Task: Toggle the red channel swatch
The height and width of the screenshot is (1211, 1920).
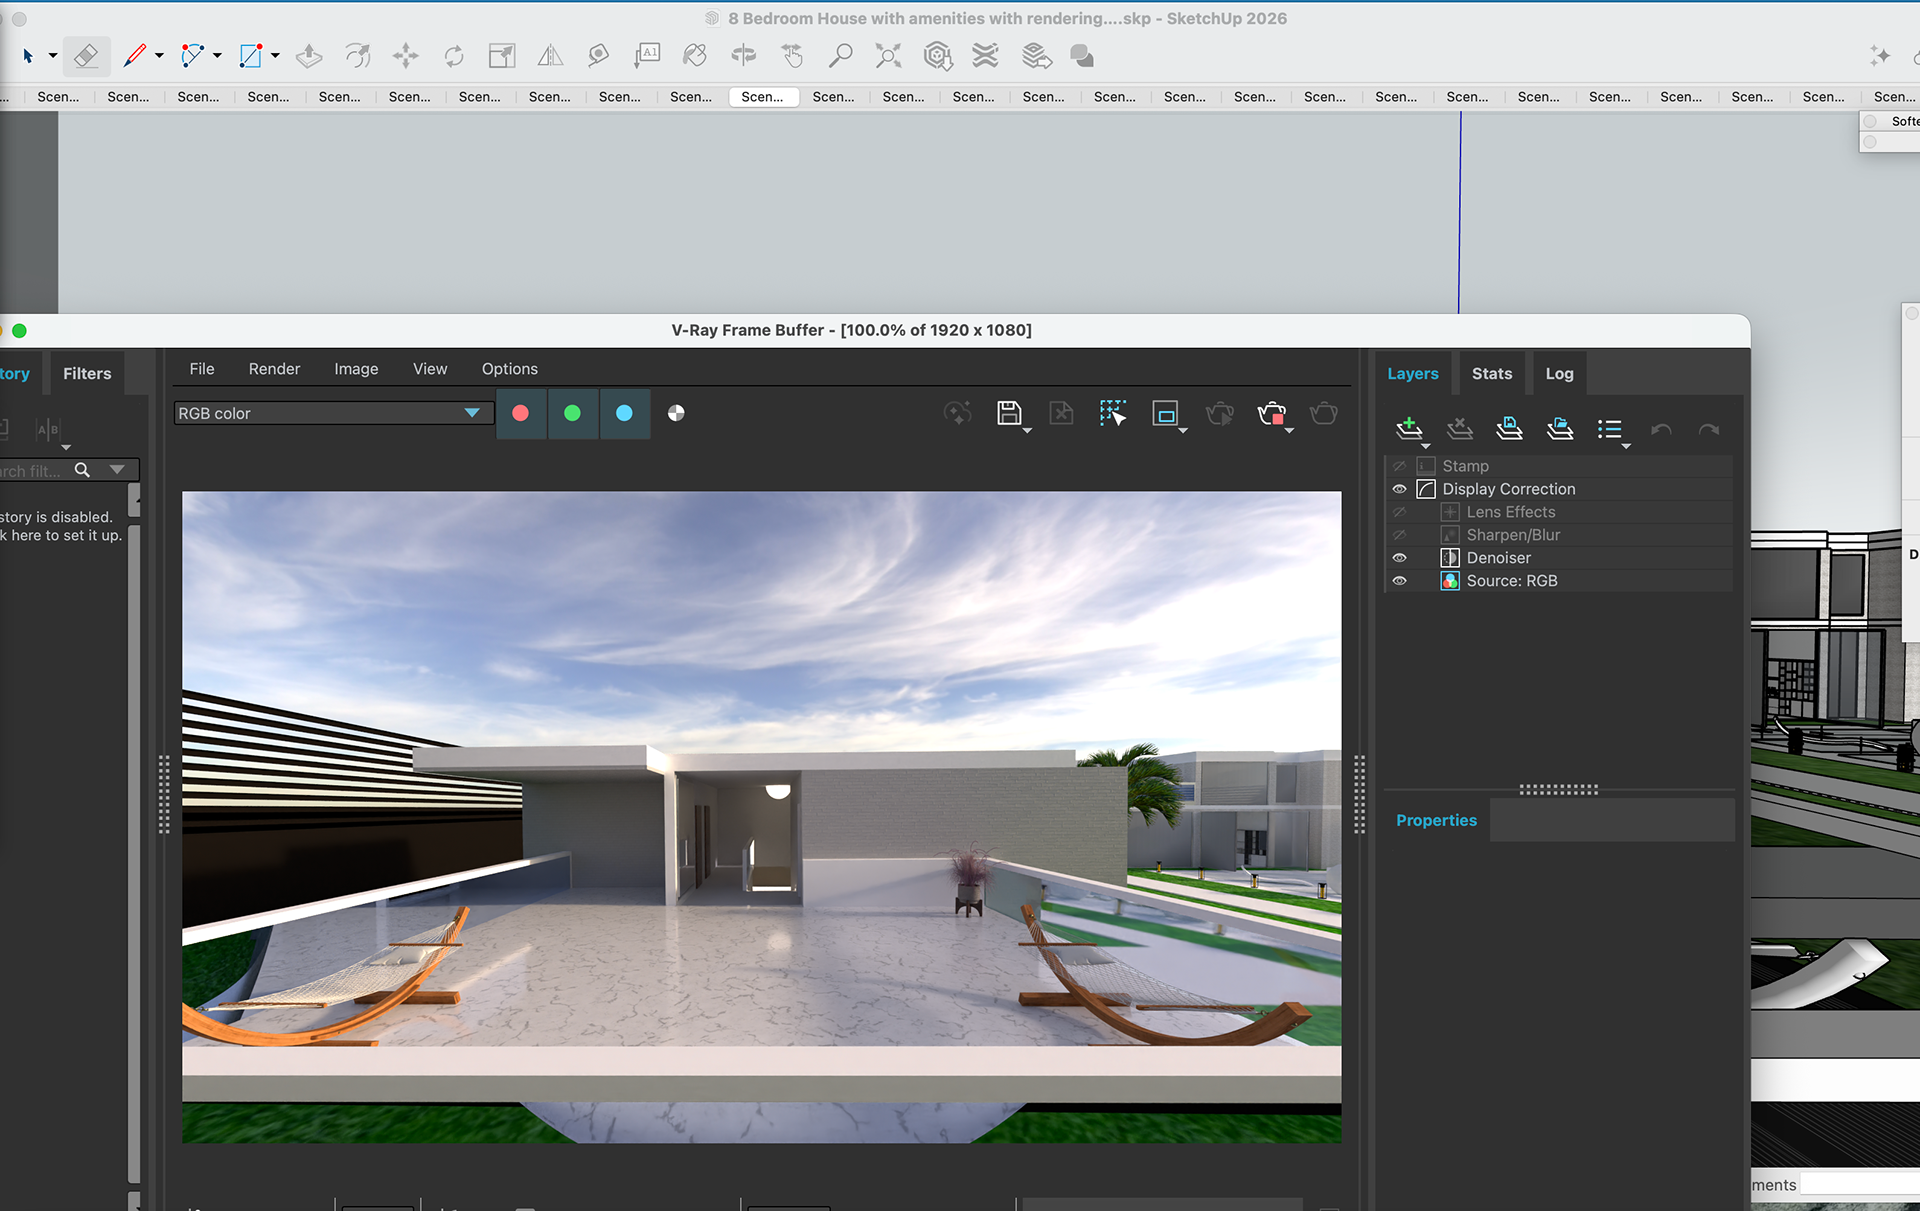Action: click(x=520, y=413)
